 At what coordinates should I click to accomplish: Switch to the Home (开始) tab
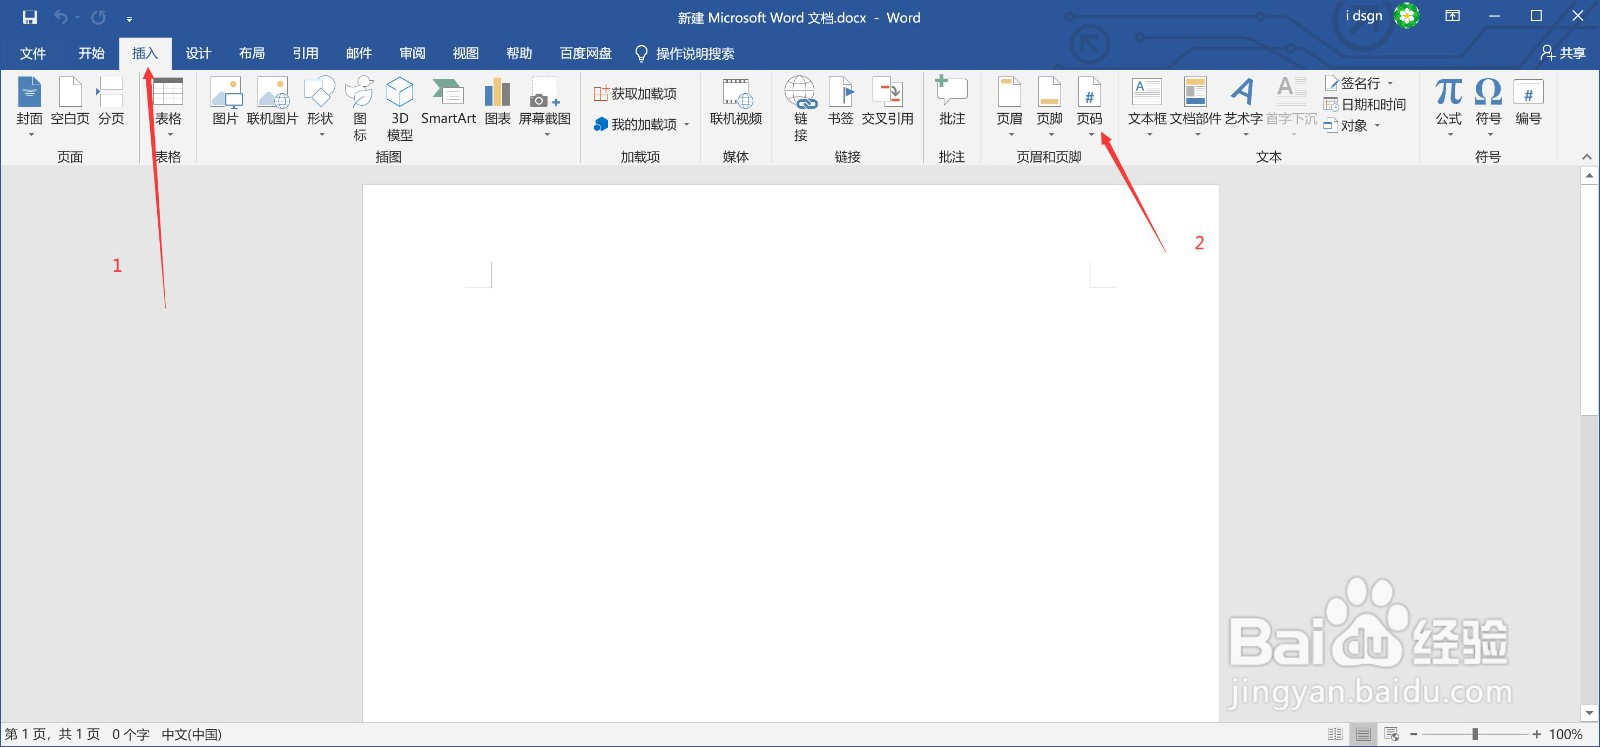point(91,53)
